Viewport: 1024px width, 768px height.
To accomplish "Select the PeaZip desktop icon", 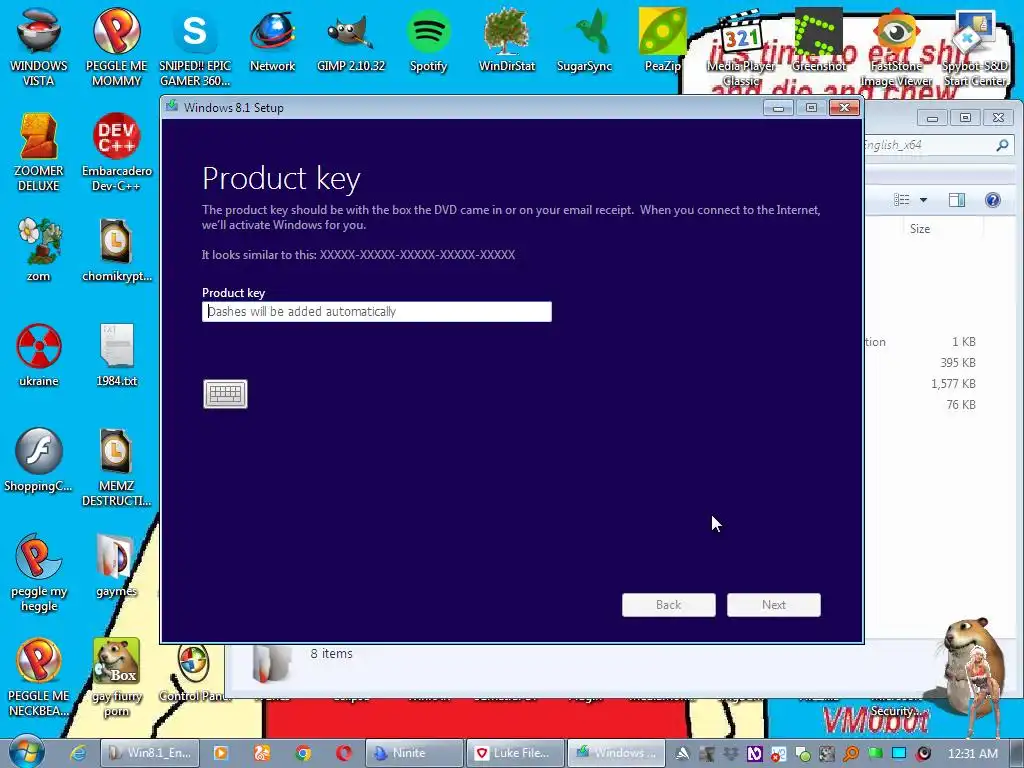I will click(x=662, y=40).
